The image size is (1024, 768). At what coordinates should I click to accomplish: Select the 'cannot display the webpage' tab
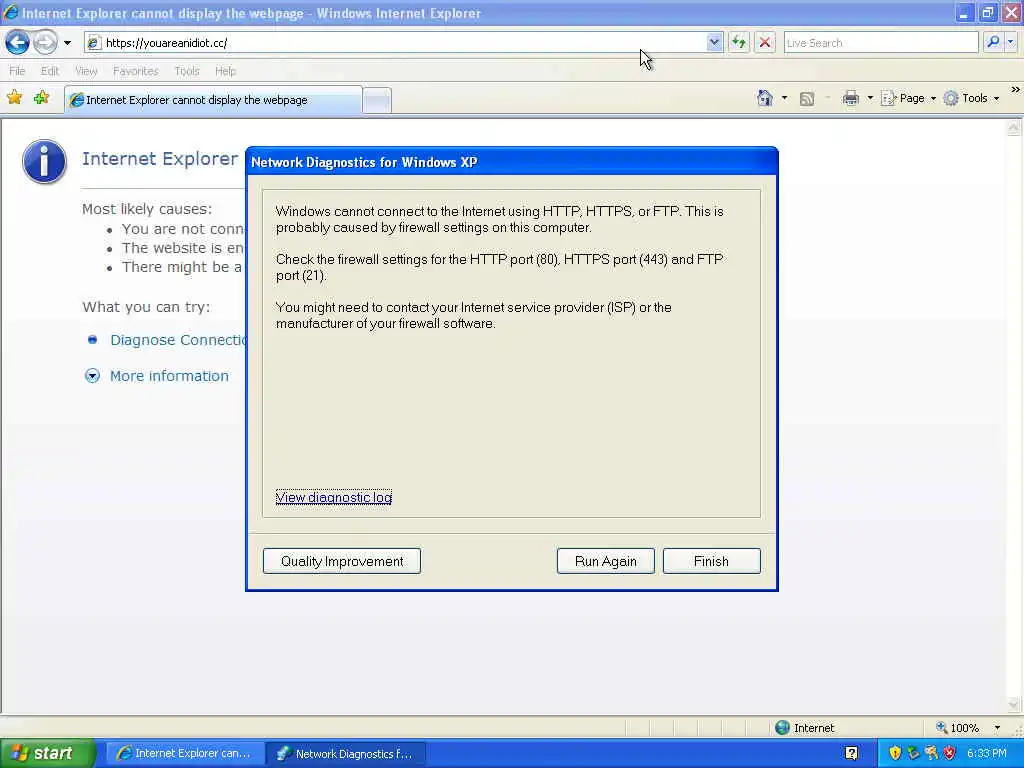coord(214,100)
